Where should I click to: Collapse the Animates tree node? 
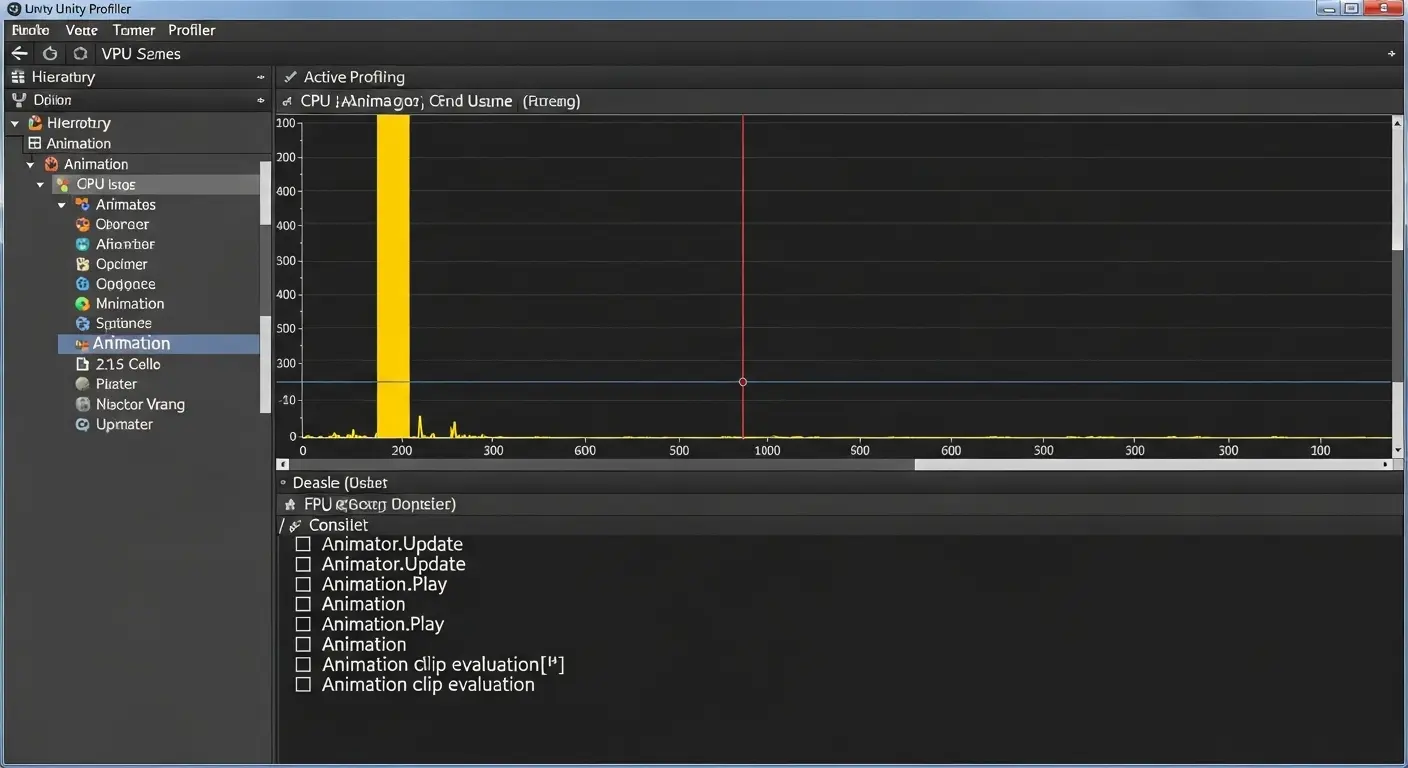tap(62, 205)
